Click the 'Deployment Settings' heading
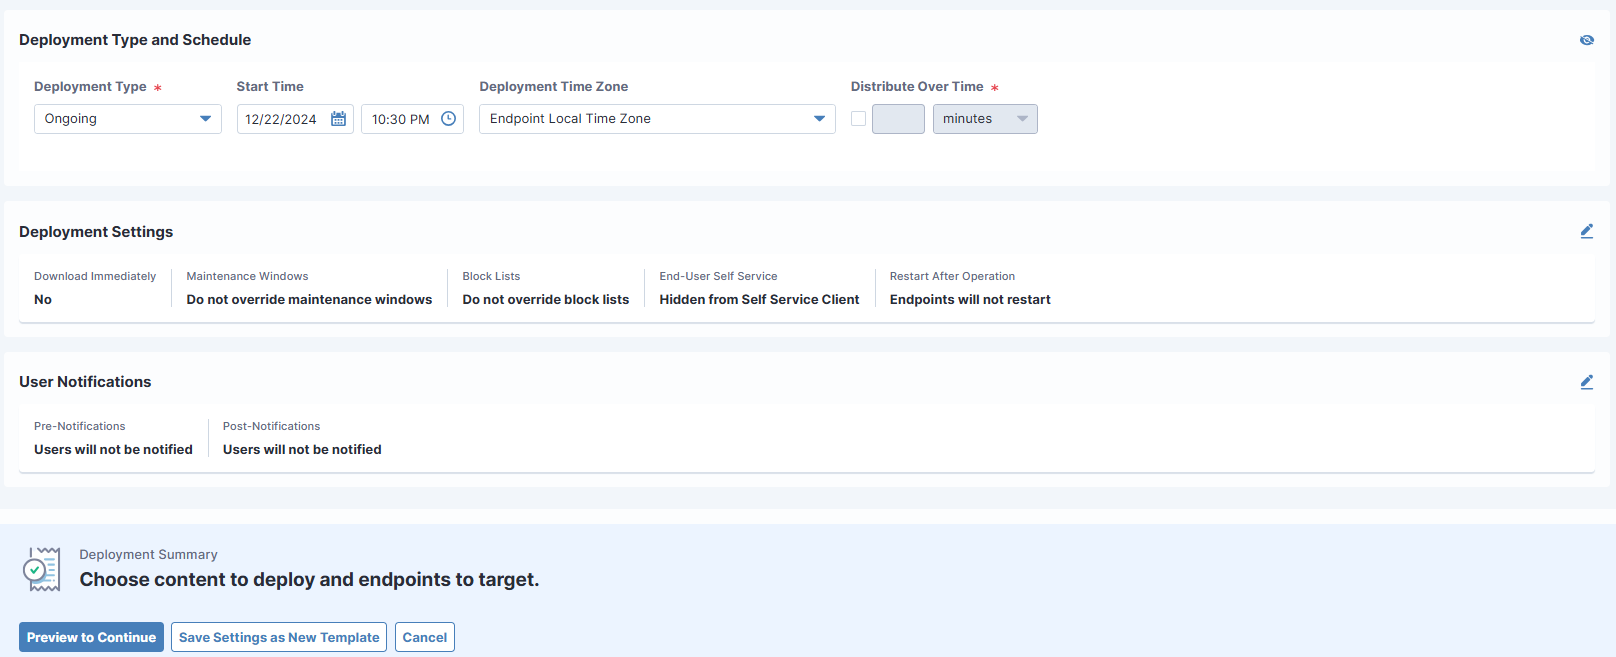The height and width of the screenshot is (657, 1616). tap(96, 232)
